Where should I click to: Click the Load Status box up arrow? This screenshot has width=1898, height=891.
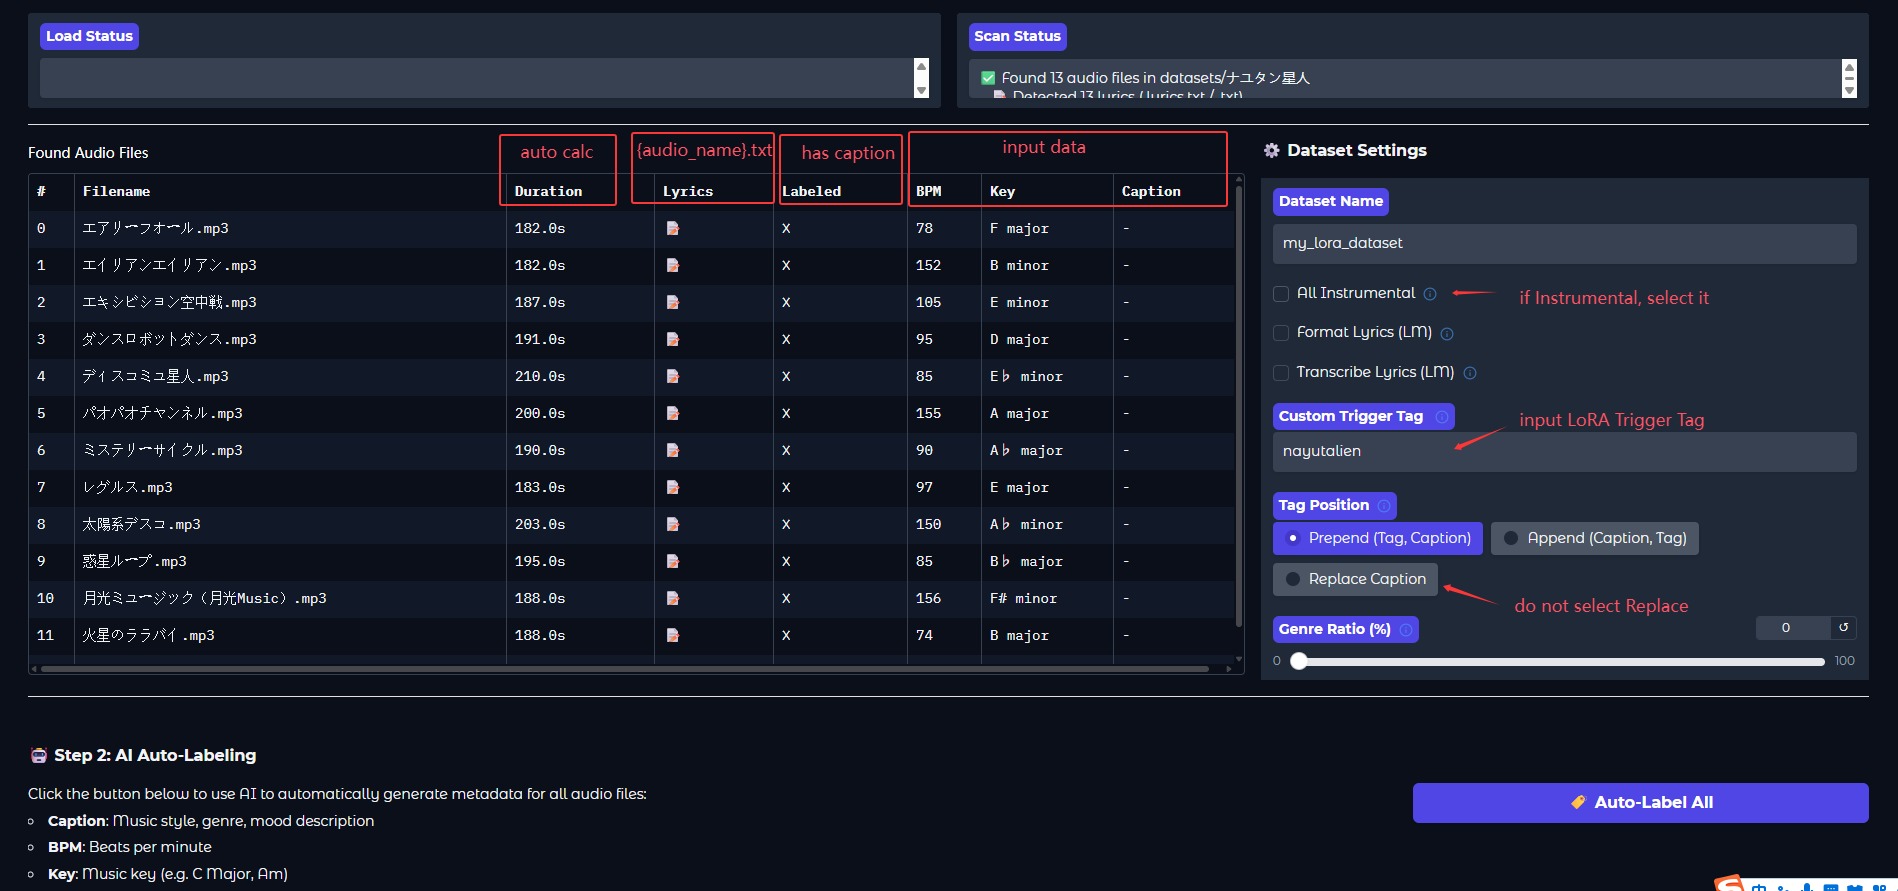point(921,66)
